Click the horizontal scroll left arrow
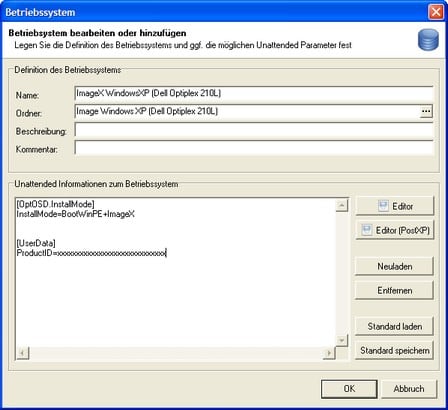The height and width of the screenshot is (410, 448). pos(23,353)
